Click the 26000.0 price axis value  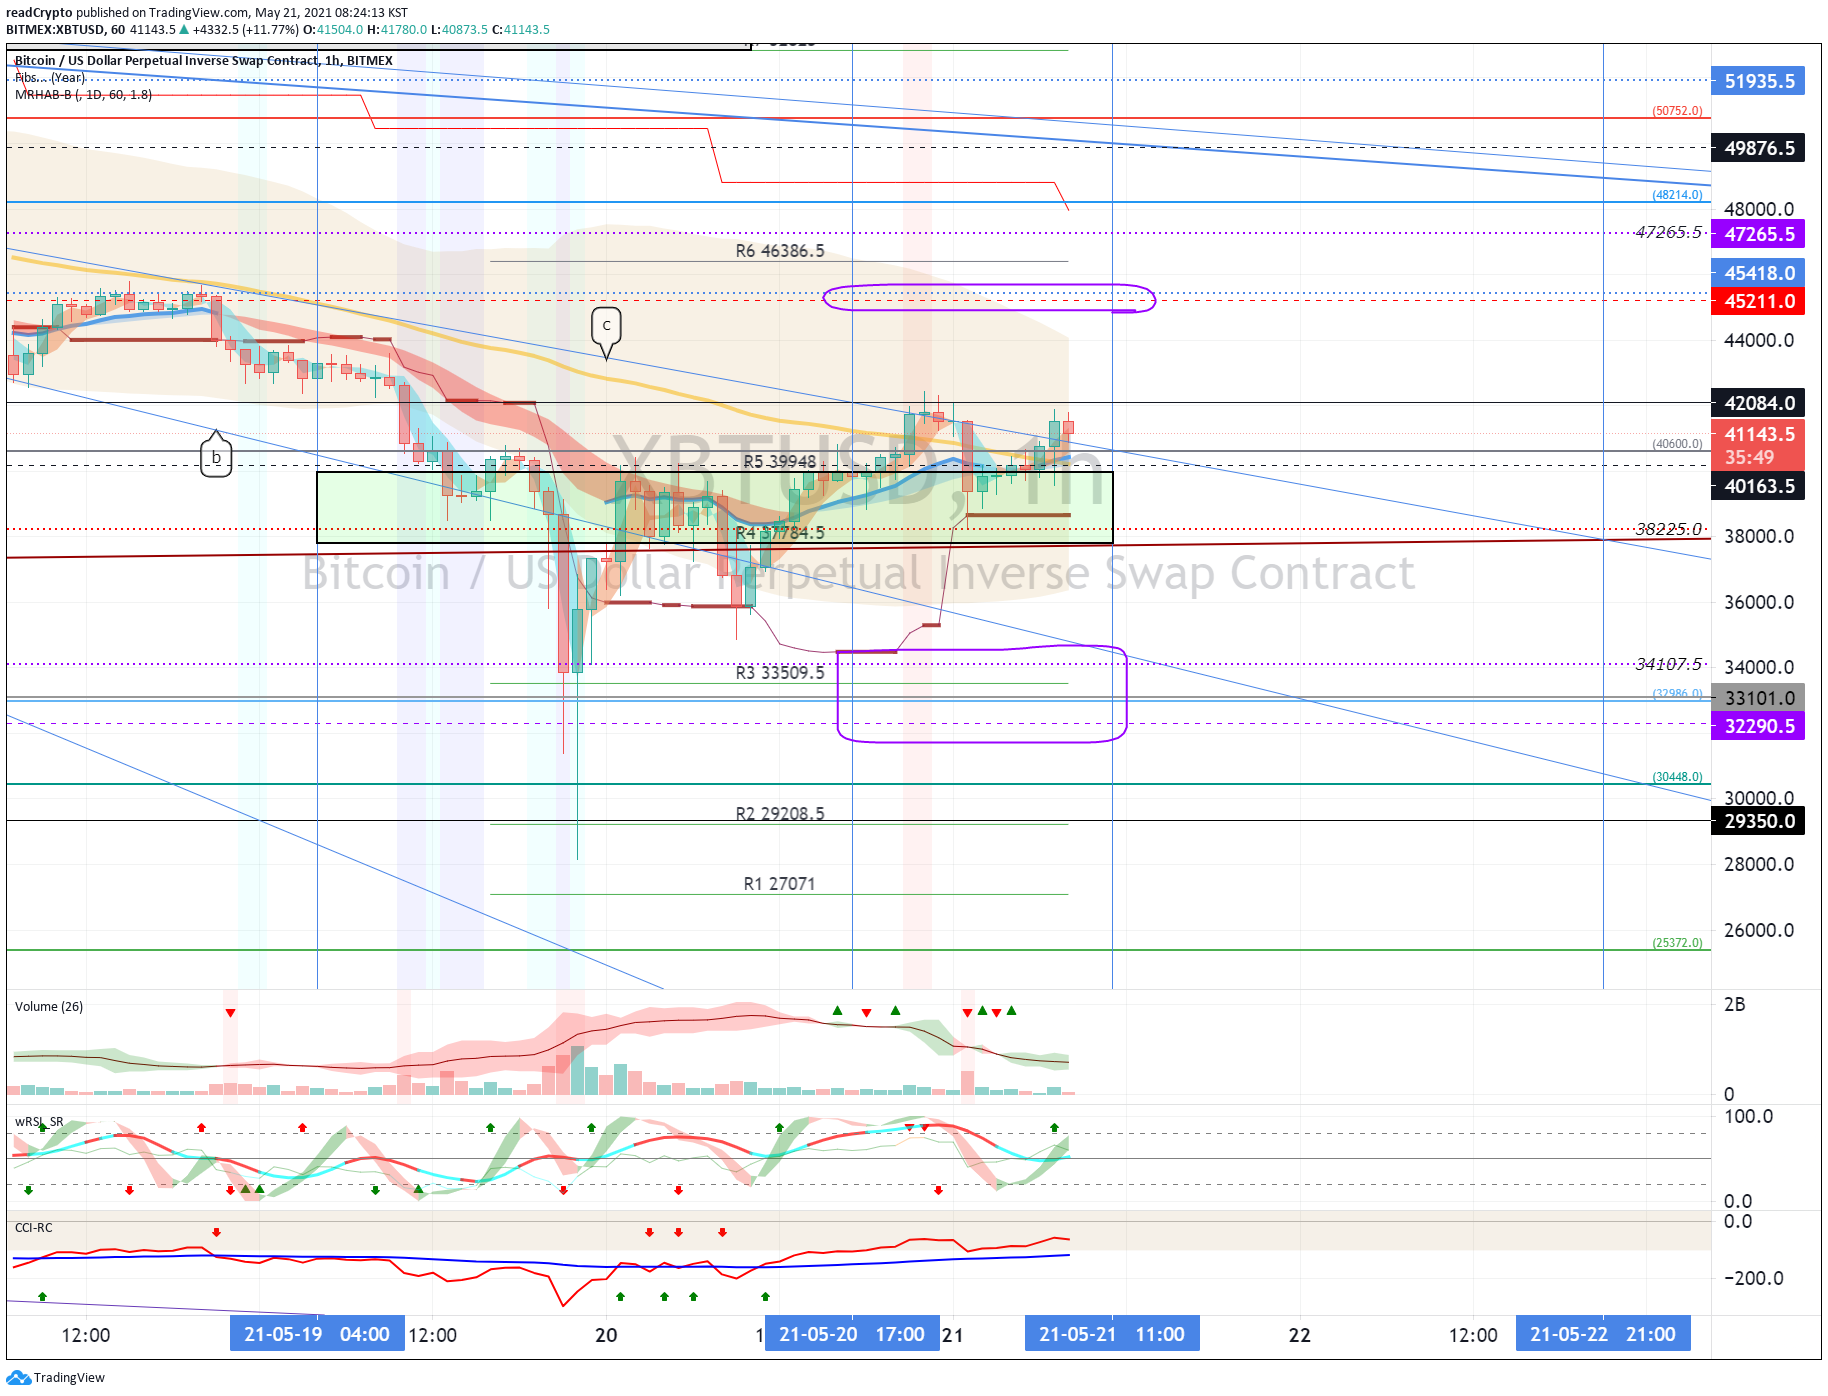(1759, 930)
